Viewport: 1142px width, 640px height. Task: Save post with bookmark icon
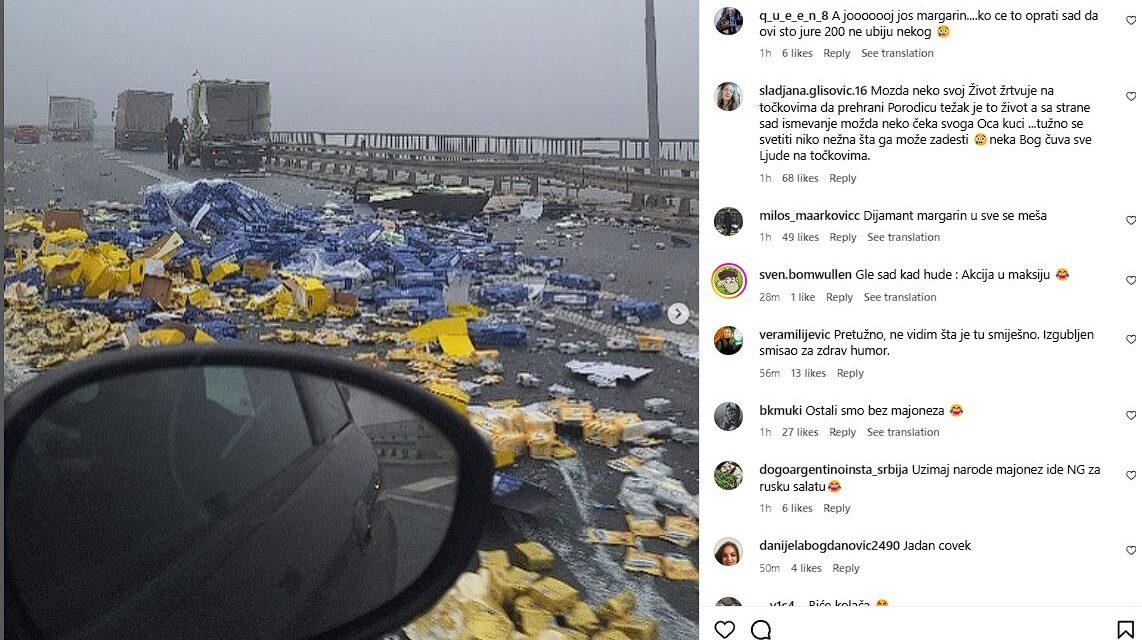(1126, 629)
